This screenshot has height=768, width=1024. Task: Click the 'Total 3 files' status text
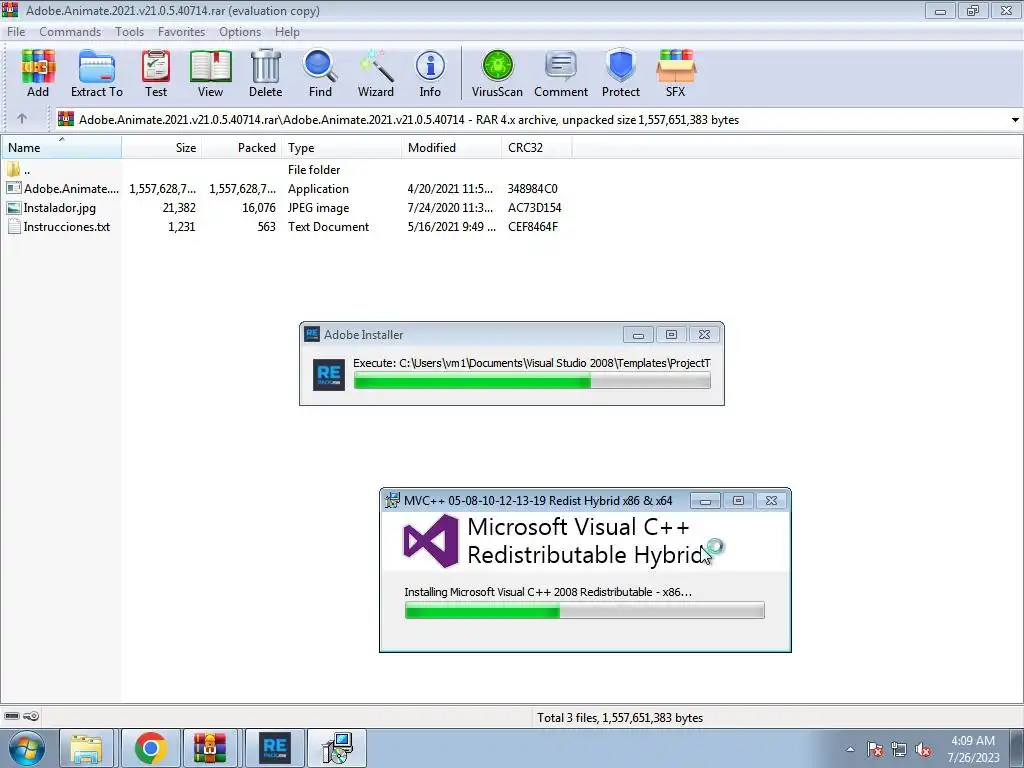[x=620, y=717]
